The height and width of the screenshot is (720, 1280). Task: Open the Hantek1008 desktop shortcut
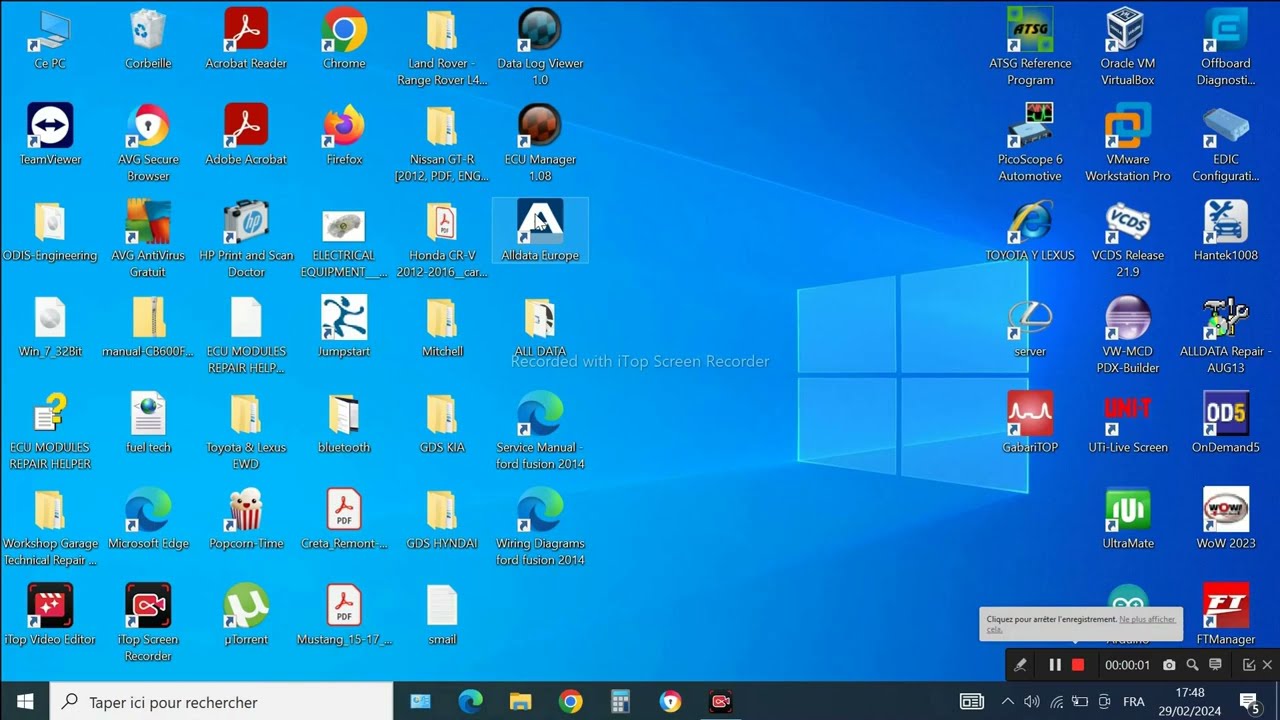click(x=1226, y=231)
